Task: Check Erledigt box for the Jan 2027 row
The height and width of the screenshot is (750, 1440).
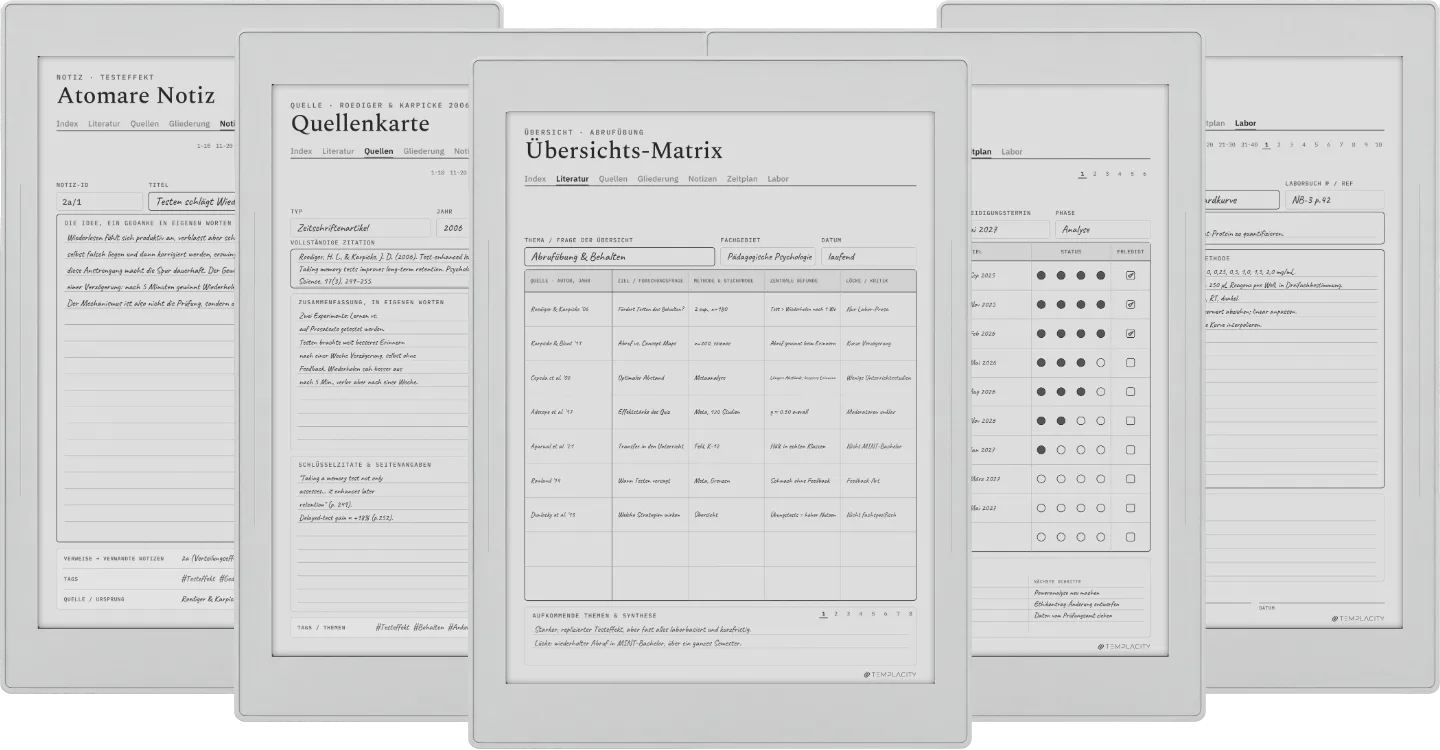Action: pos(1131,450)
